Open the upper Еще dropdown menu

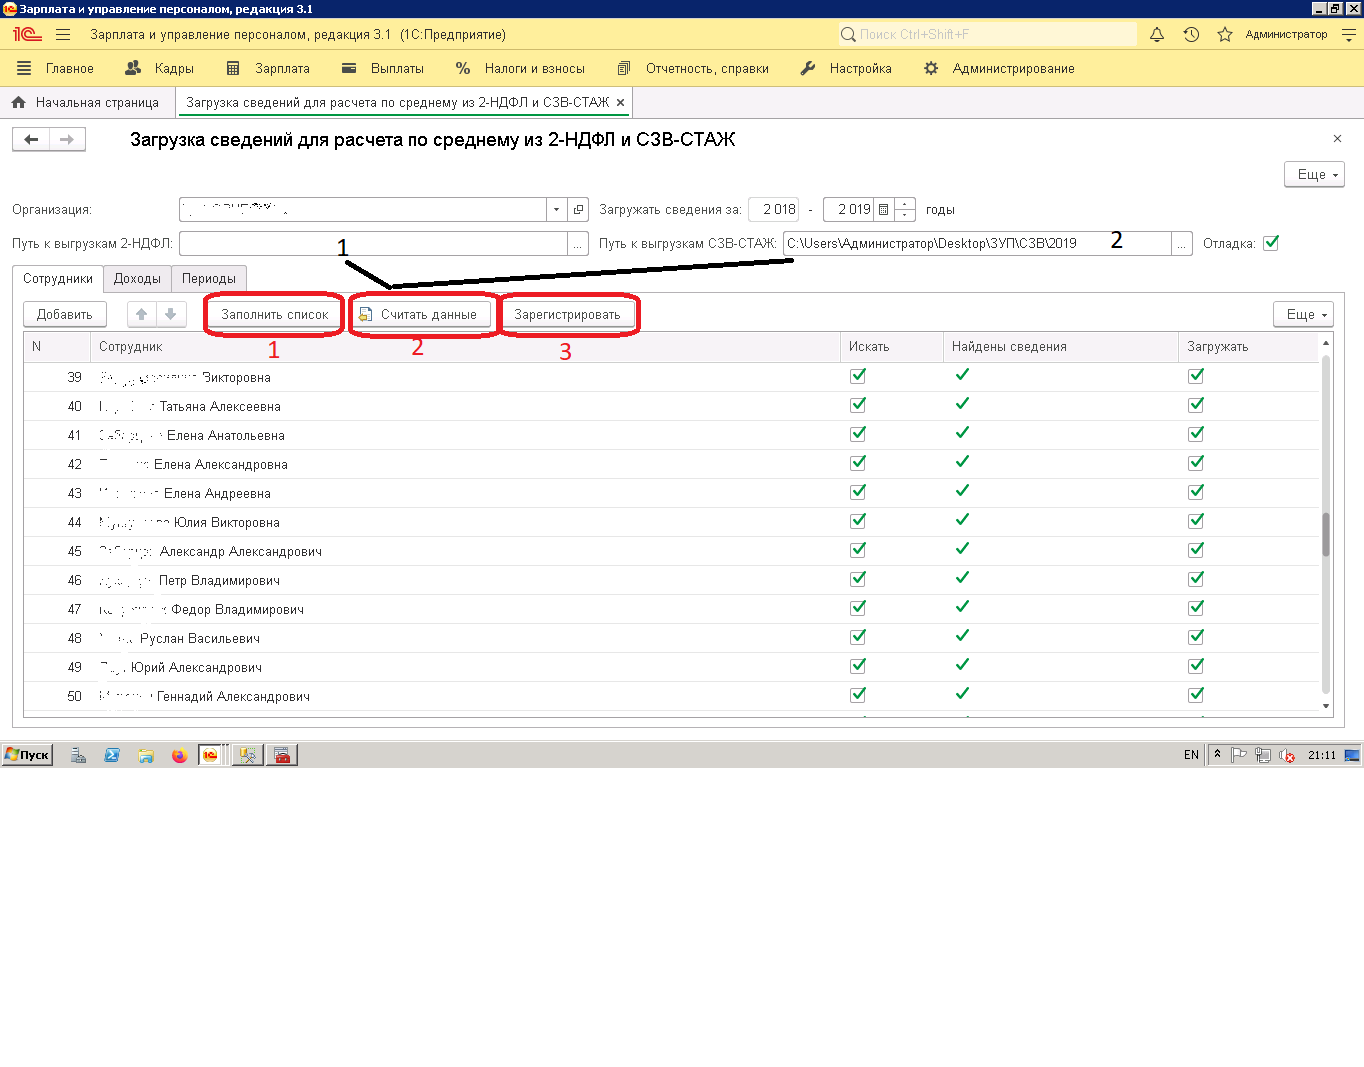[1314, 174]
